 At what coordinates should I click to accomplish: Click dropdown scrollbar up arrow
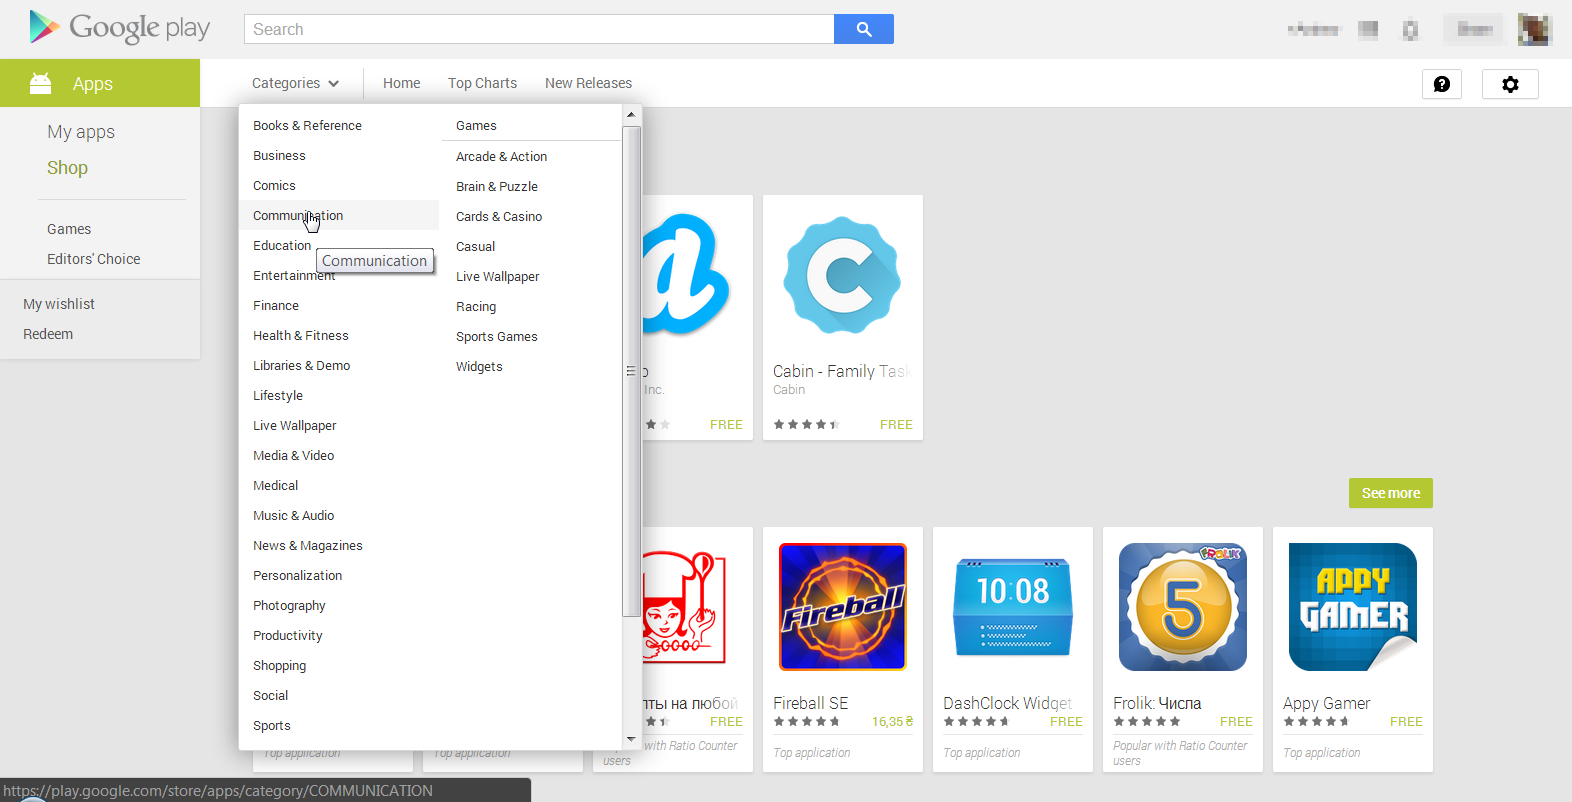pyautogui.click(x=631, y=114)
